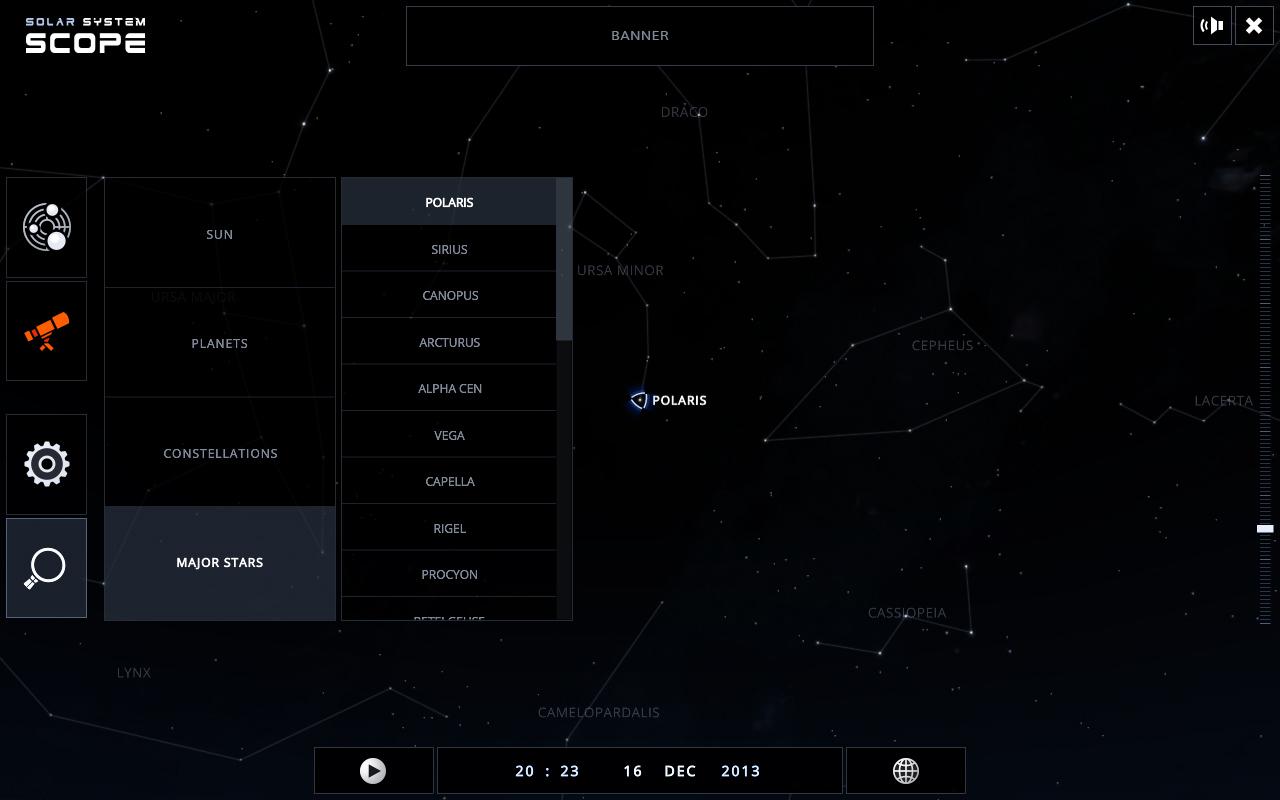This screenshot has height=800, width=1280.
Task: Select the Major Stars category
Action: click(x=220, y=563)
